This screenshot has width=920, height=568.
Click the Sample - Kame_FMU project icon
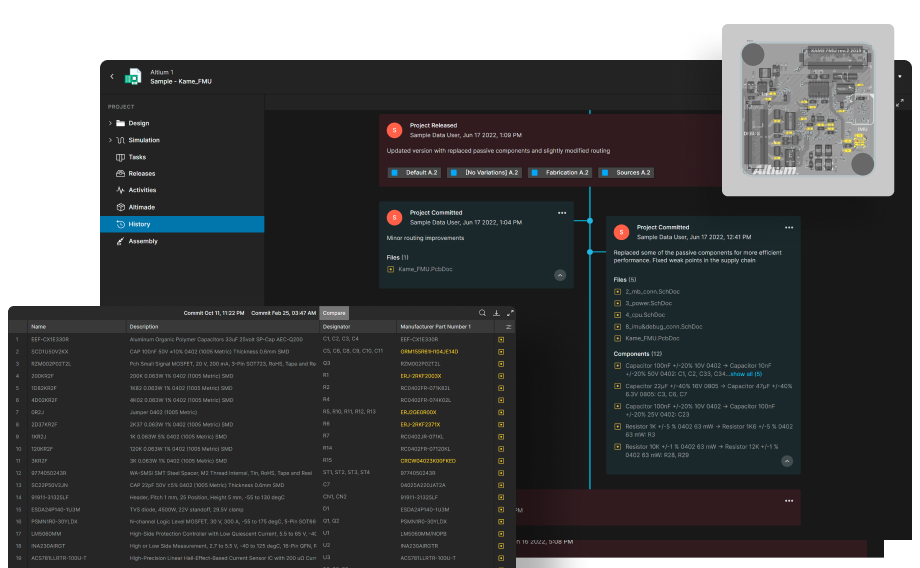click(133, 76)
